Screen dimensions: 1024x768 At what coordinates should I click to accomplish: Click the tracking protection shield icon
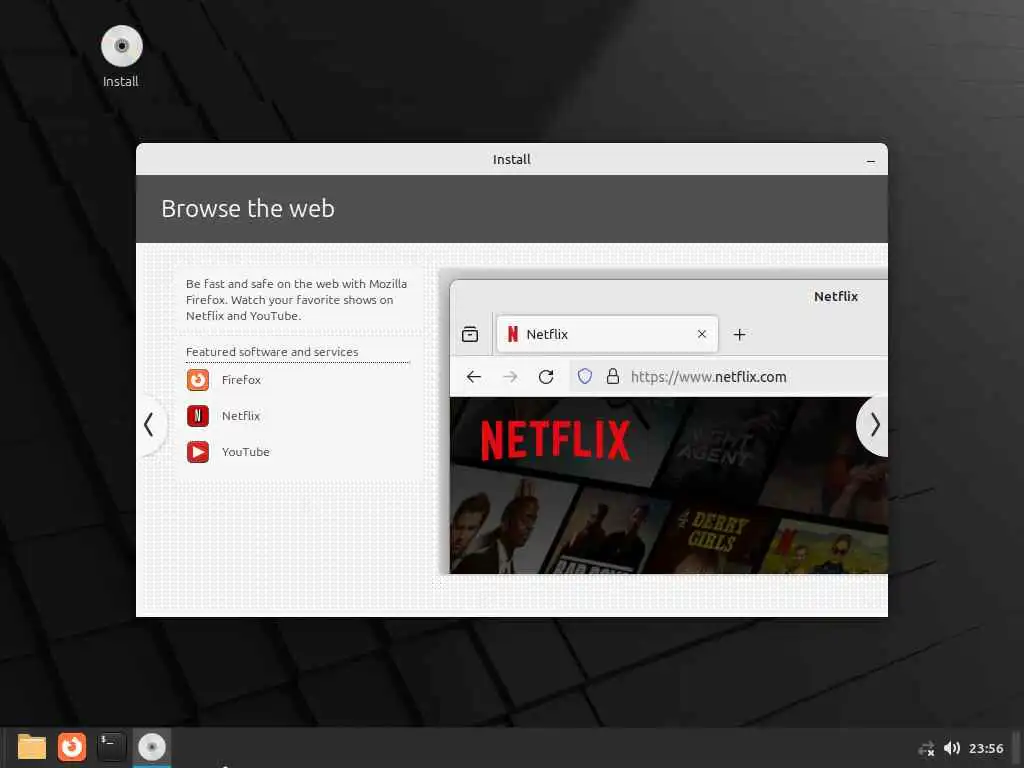tap(585, 376)
